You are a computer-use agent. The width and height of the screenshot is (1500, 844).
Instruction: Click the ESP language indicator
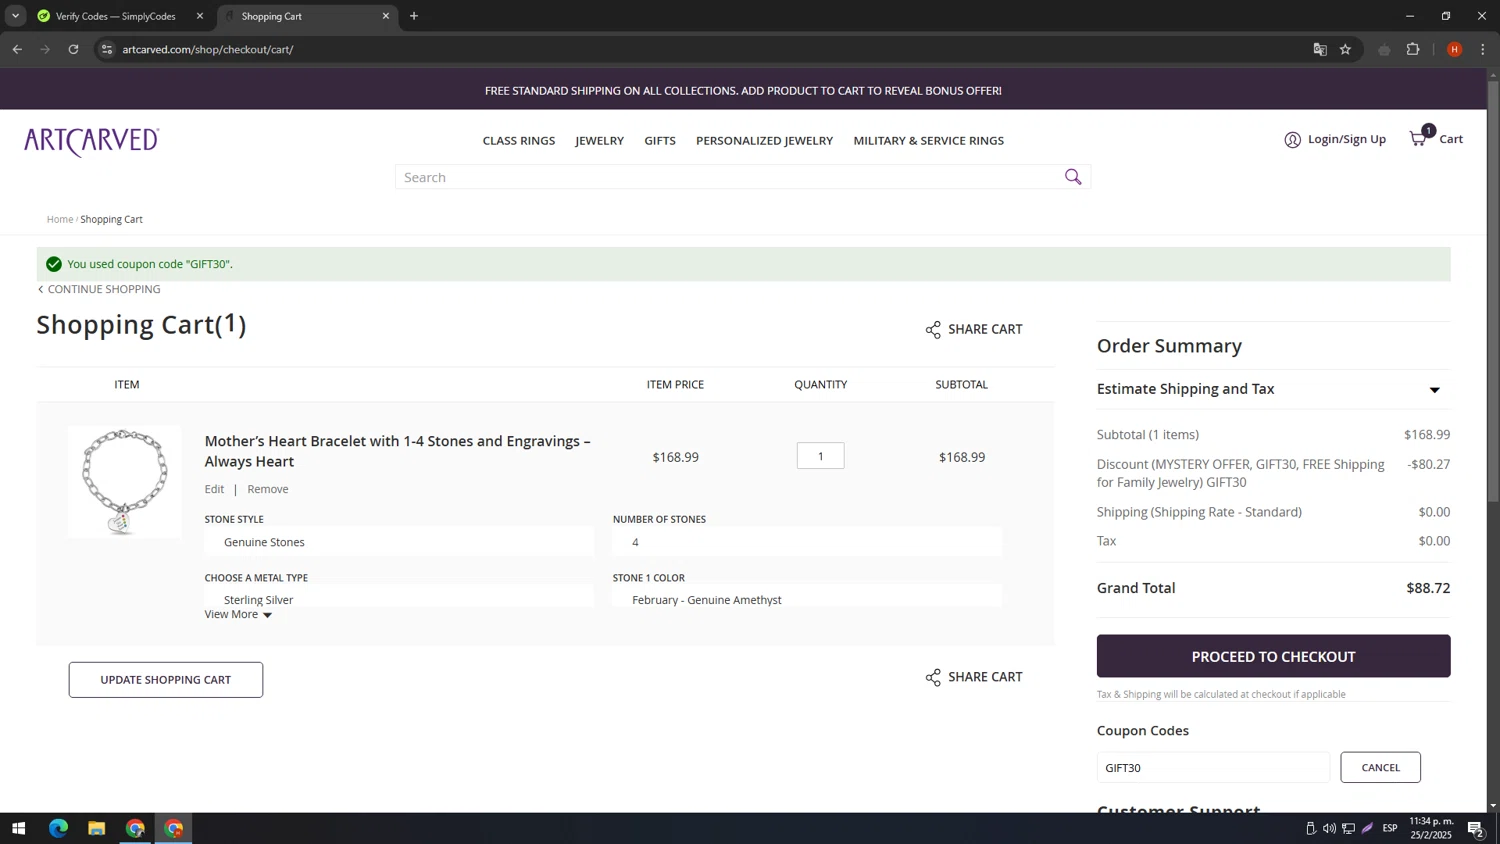pos(1390,828)
